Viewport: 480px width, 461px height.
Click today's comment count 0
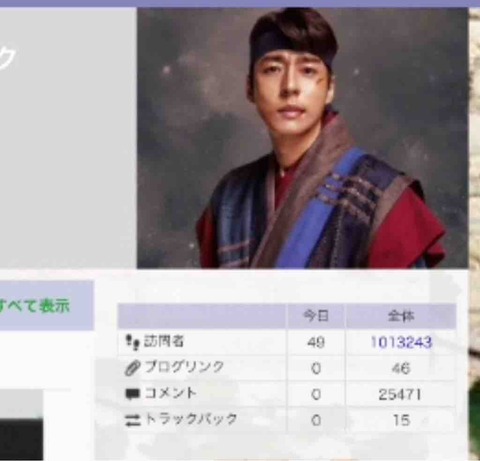[x=316, y=395]
